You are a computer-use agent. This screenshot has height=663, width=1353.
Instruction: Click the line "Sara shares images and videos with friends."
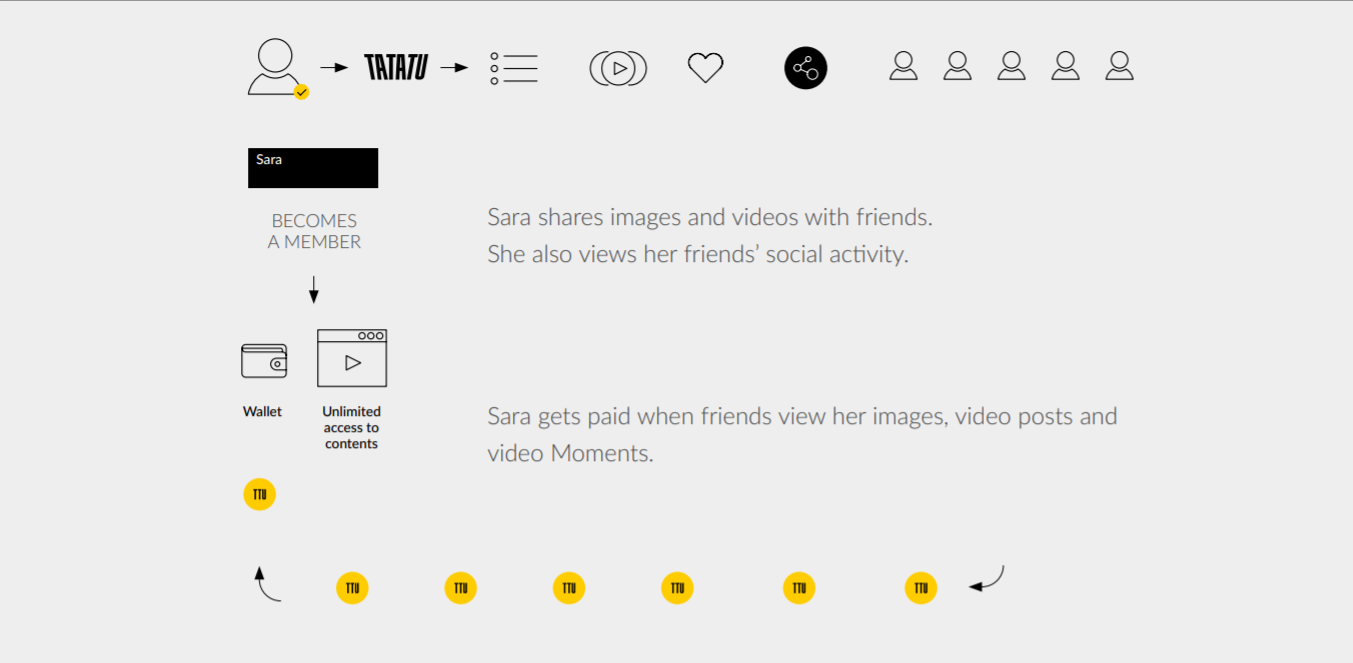[x=710, y=217]
